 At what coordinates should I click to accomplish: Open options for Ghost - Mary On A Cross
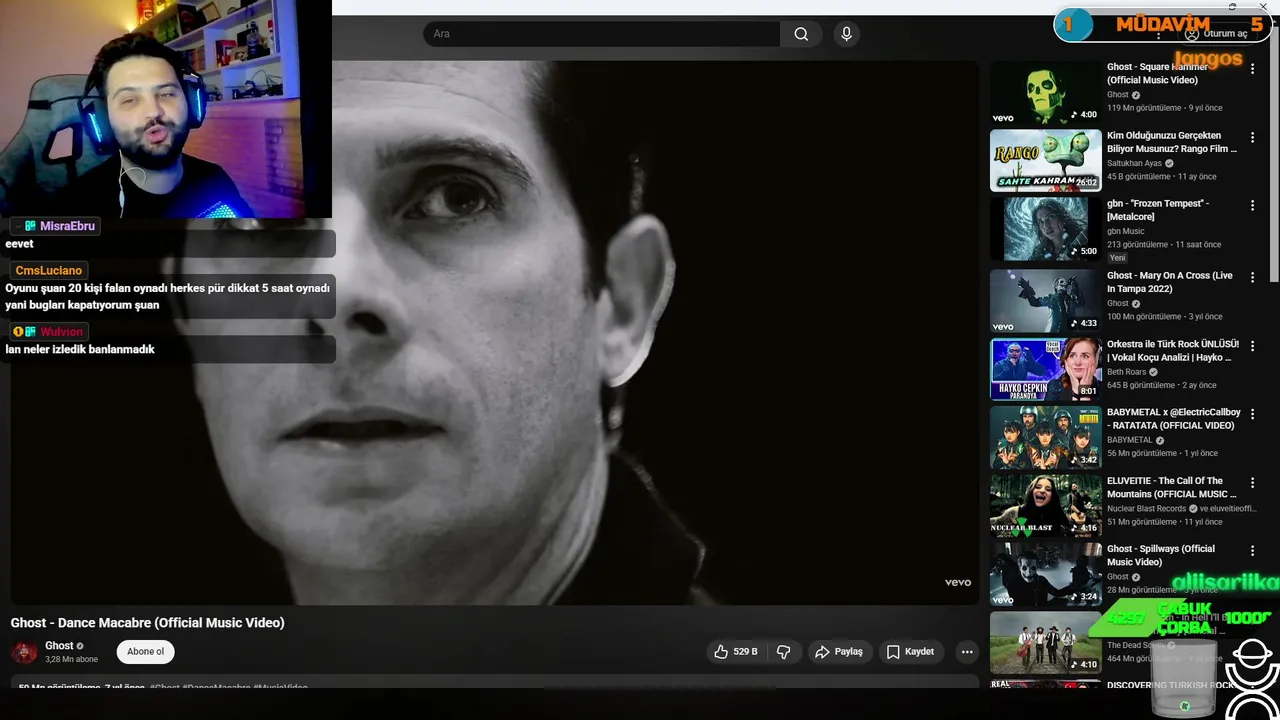point(1252,277)
